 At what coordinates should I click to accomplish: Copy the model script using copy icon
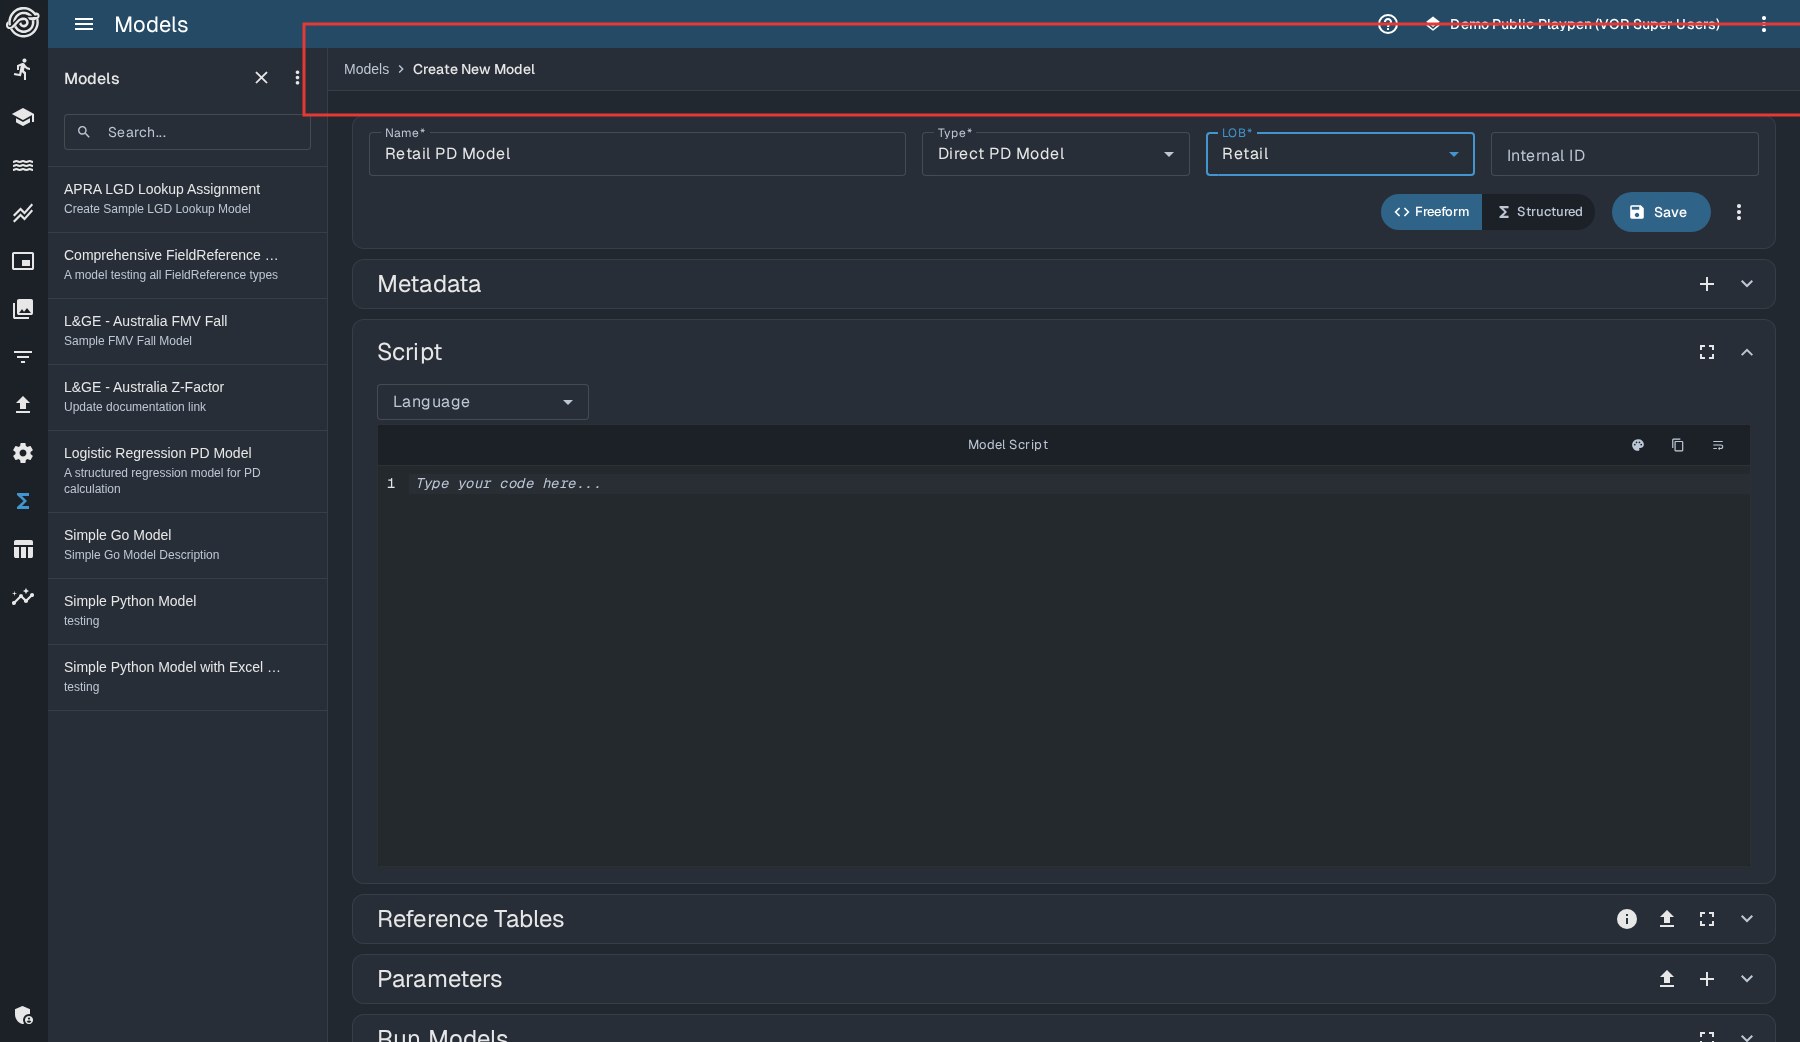[x=1678, y=445]
